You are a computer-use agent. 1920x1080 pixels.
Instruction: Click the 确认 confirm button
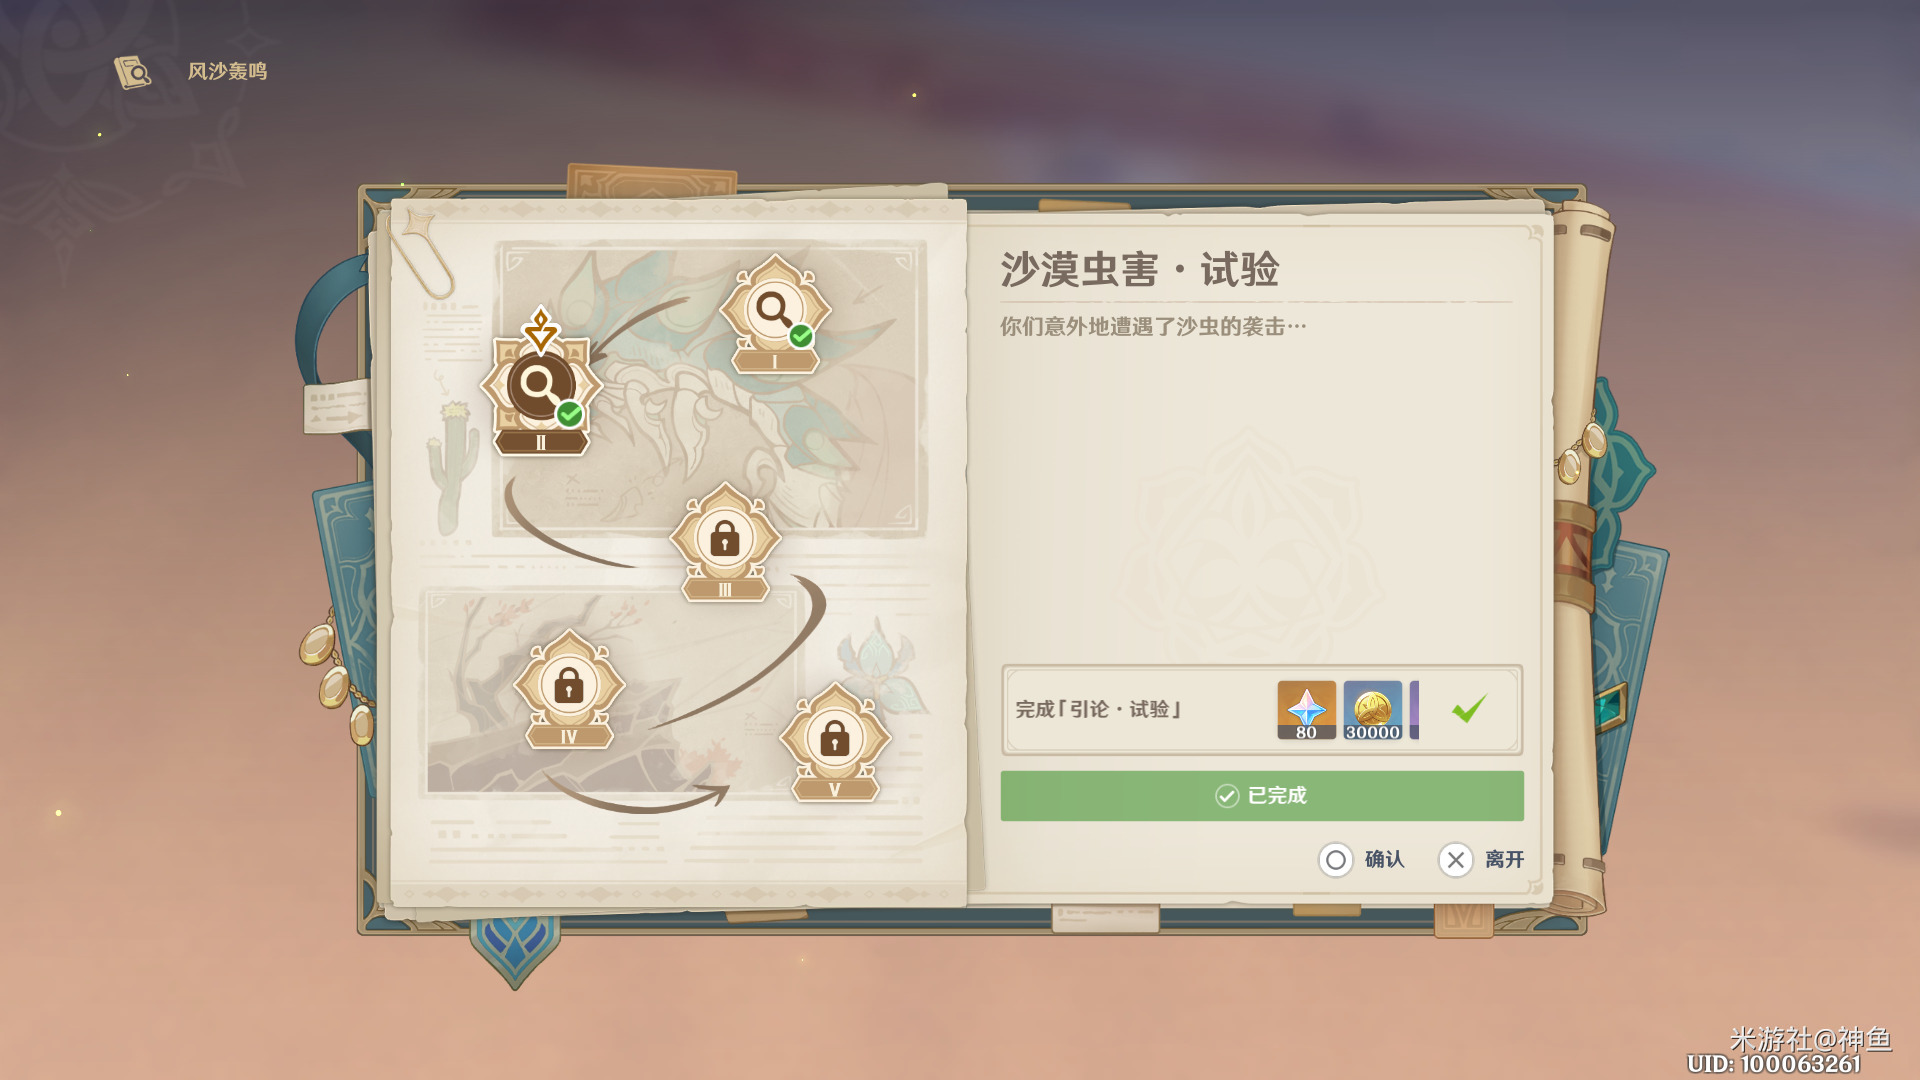click(1362, 860)
